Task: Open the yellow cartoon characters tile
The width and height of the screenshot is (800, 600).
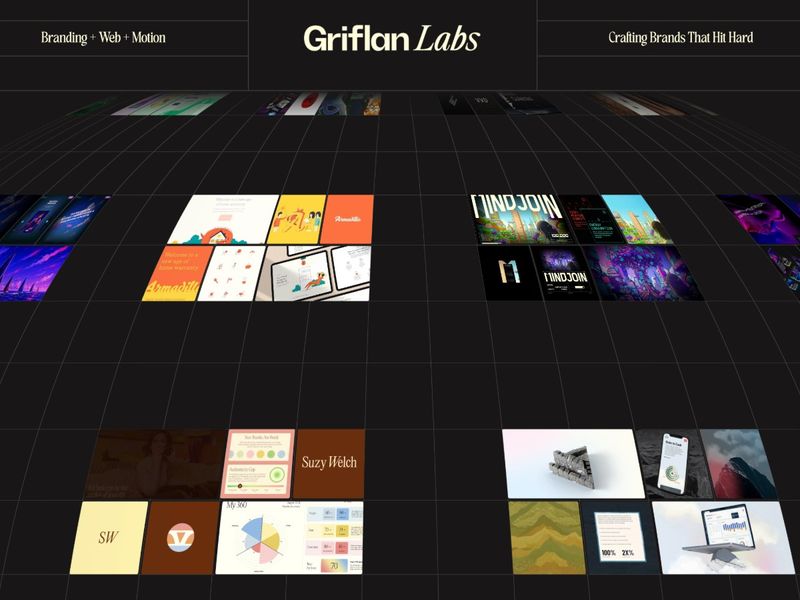Action: pos(297,219)
